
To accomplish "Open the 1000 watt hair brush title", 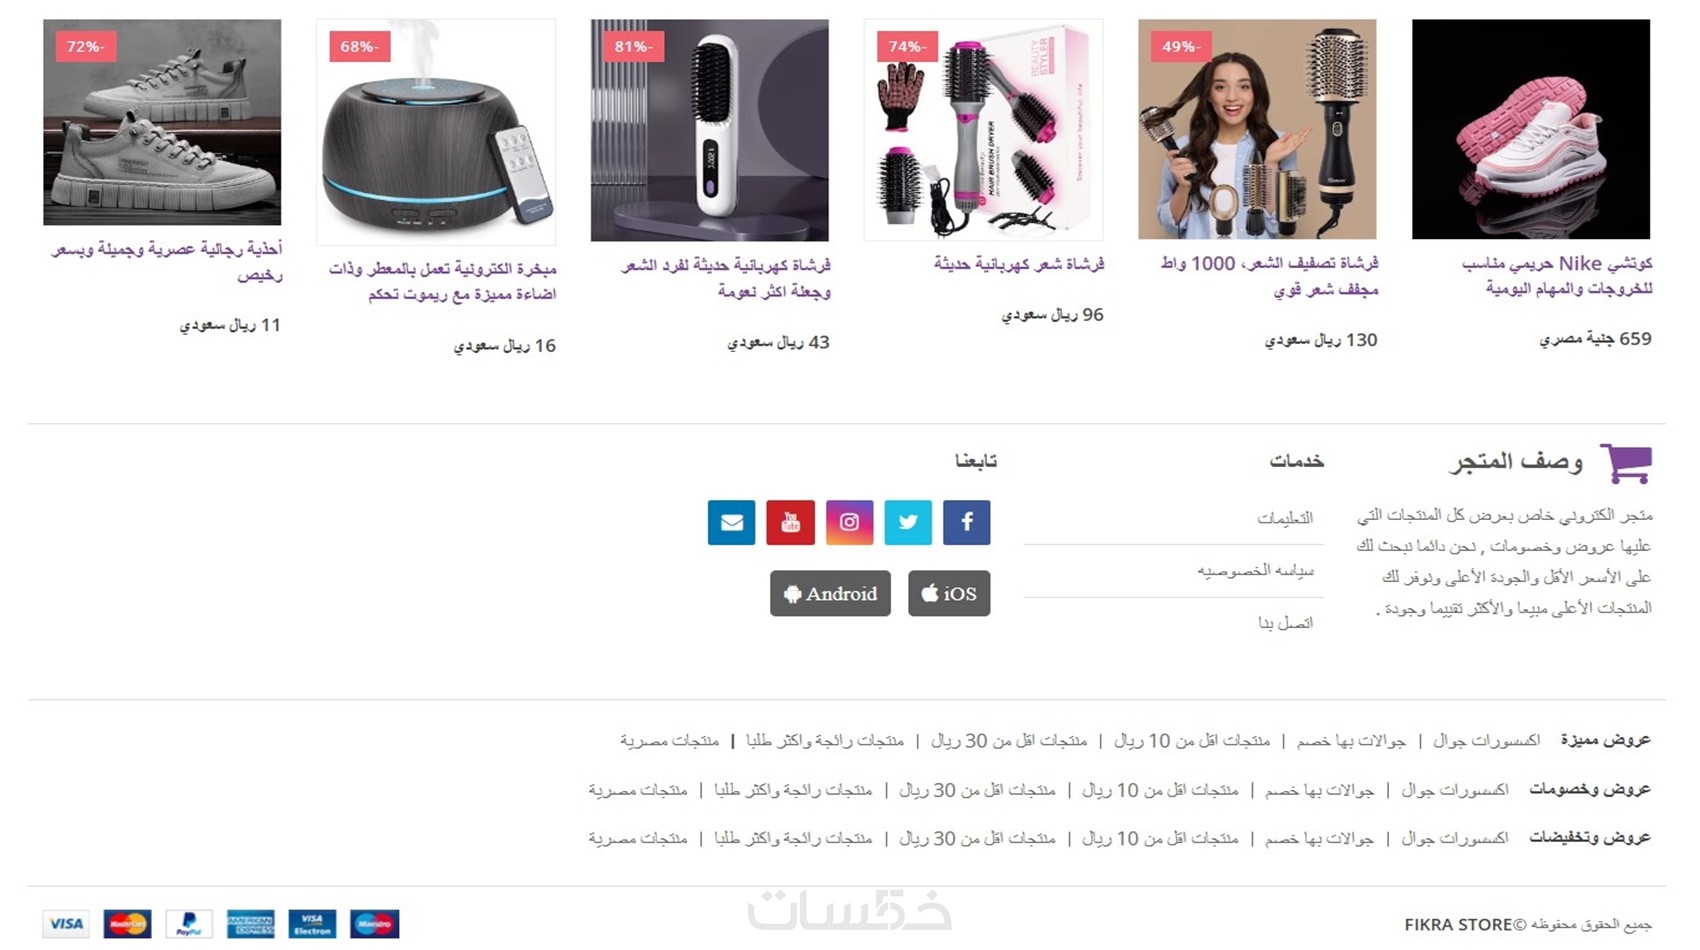I will (1269, 276).
